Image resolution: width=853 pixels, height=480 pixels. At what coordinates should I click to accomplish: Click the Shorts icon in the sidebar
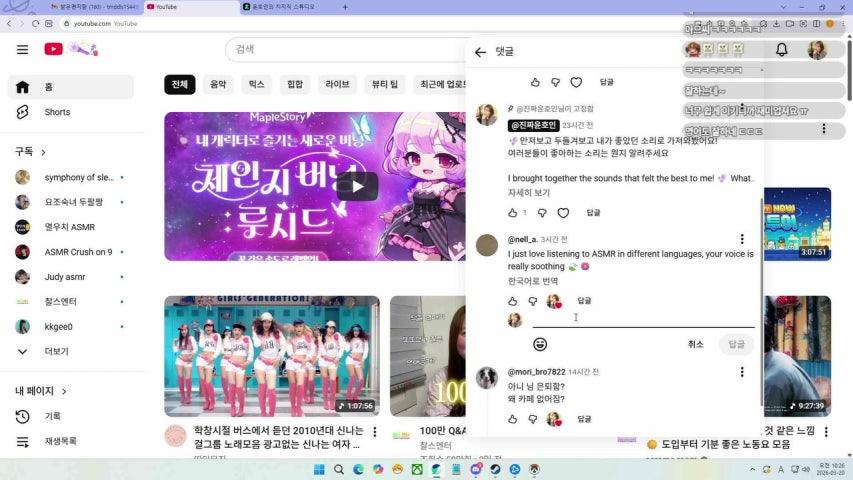click(22, 112)
